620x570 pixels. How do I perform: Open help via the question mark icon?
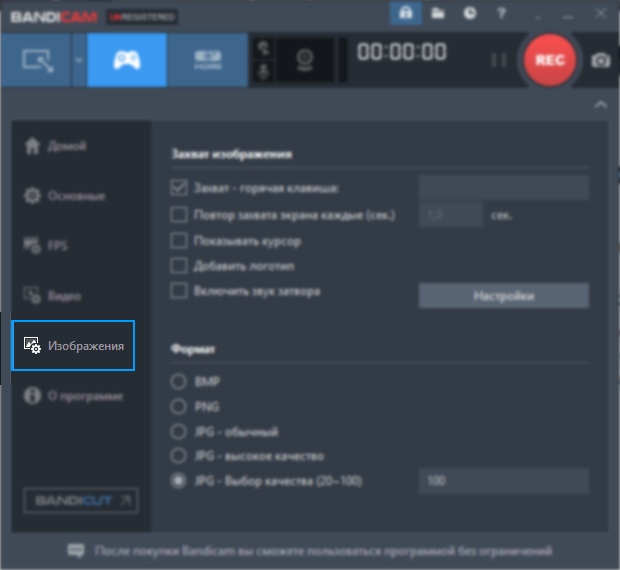click(501, 13)
